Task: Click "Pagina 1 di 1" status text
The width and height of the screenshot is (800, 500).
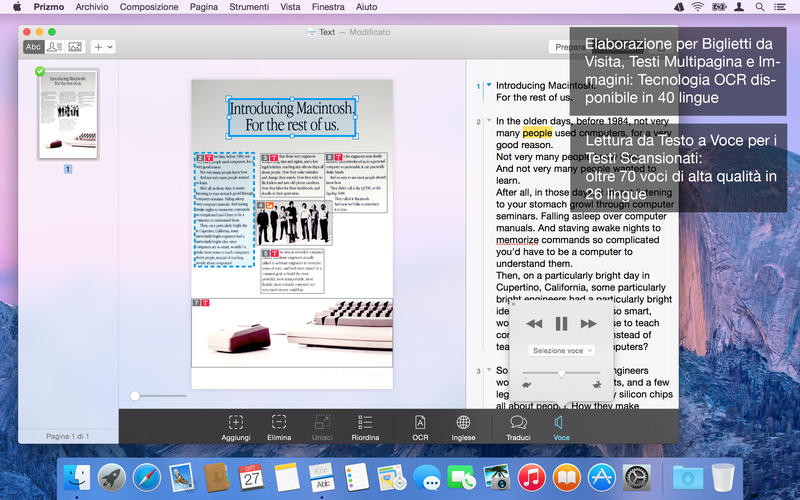Action: point(68,436)
